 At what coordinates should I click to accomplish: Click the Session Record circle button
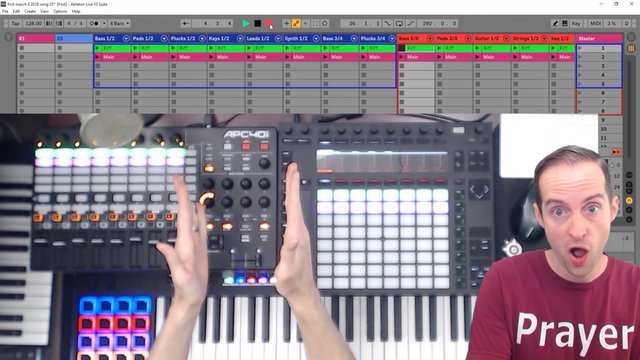pyautogui.click(x=325, y=24)
